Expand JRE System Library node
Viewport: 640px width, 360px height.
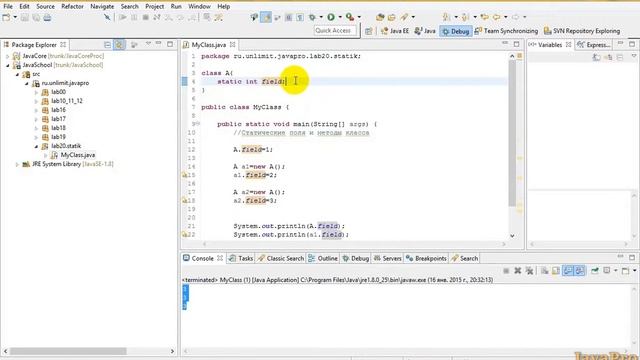tap(17, 164)
